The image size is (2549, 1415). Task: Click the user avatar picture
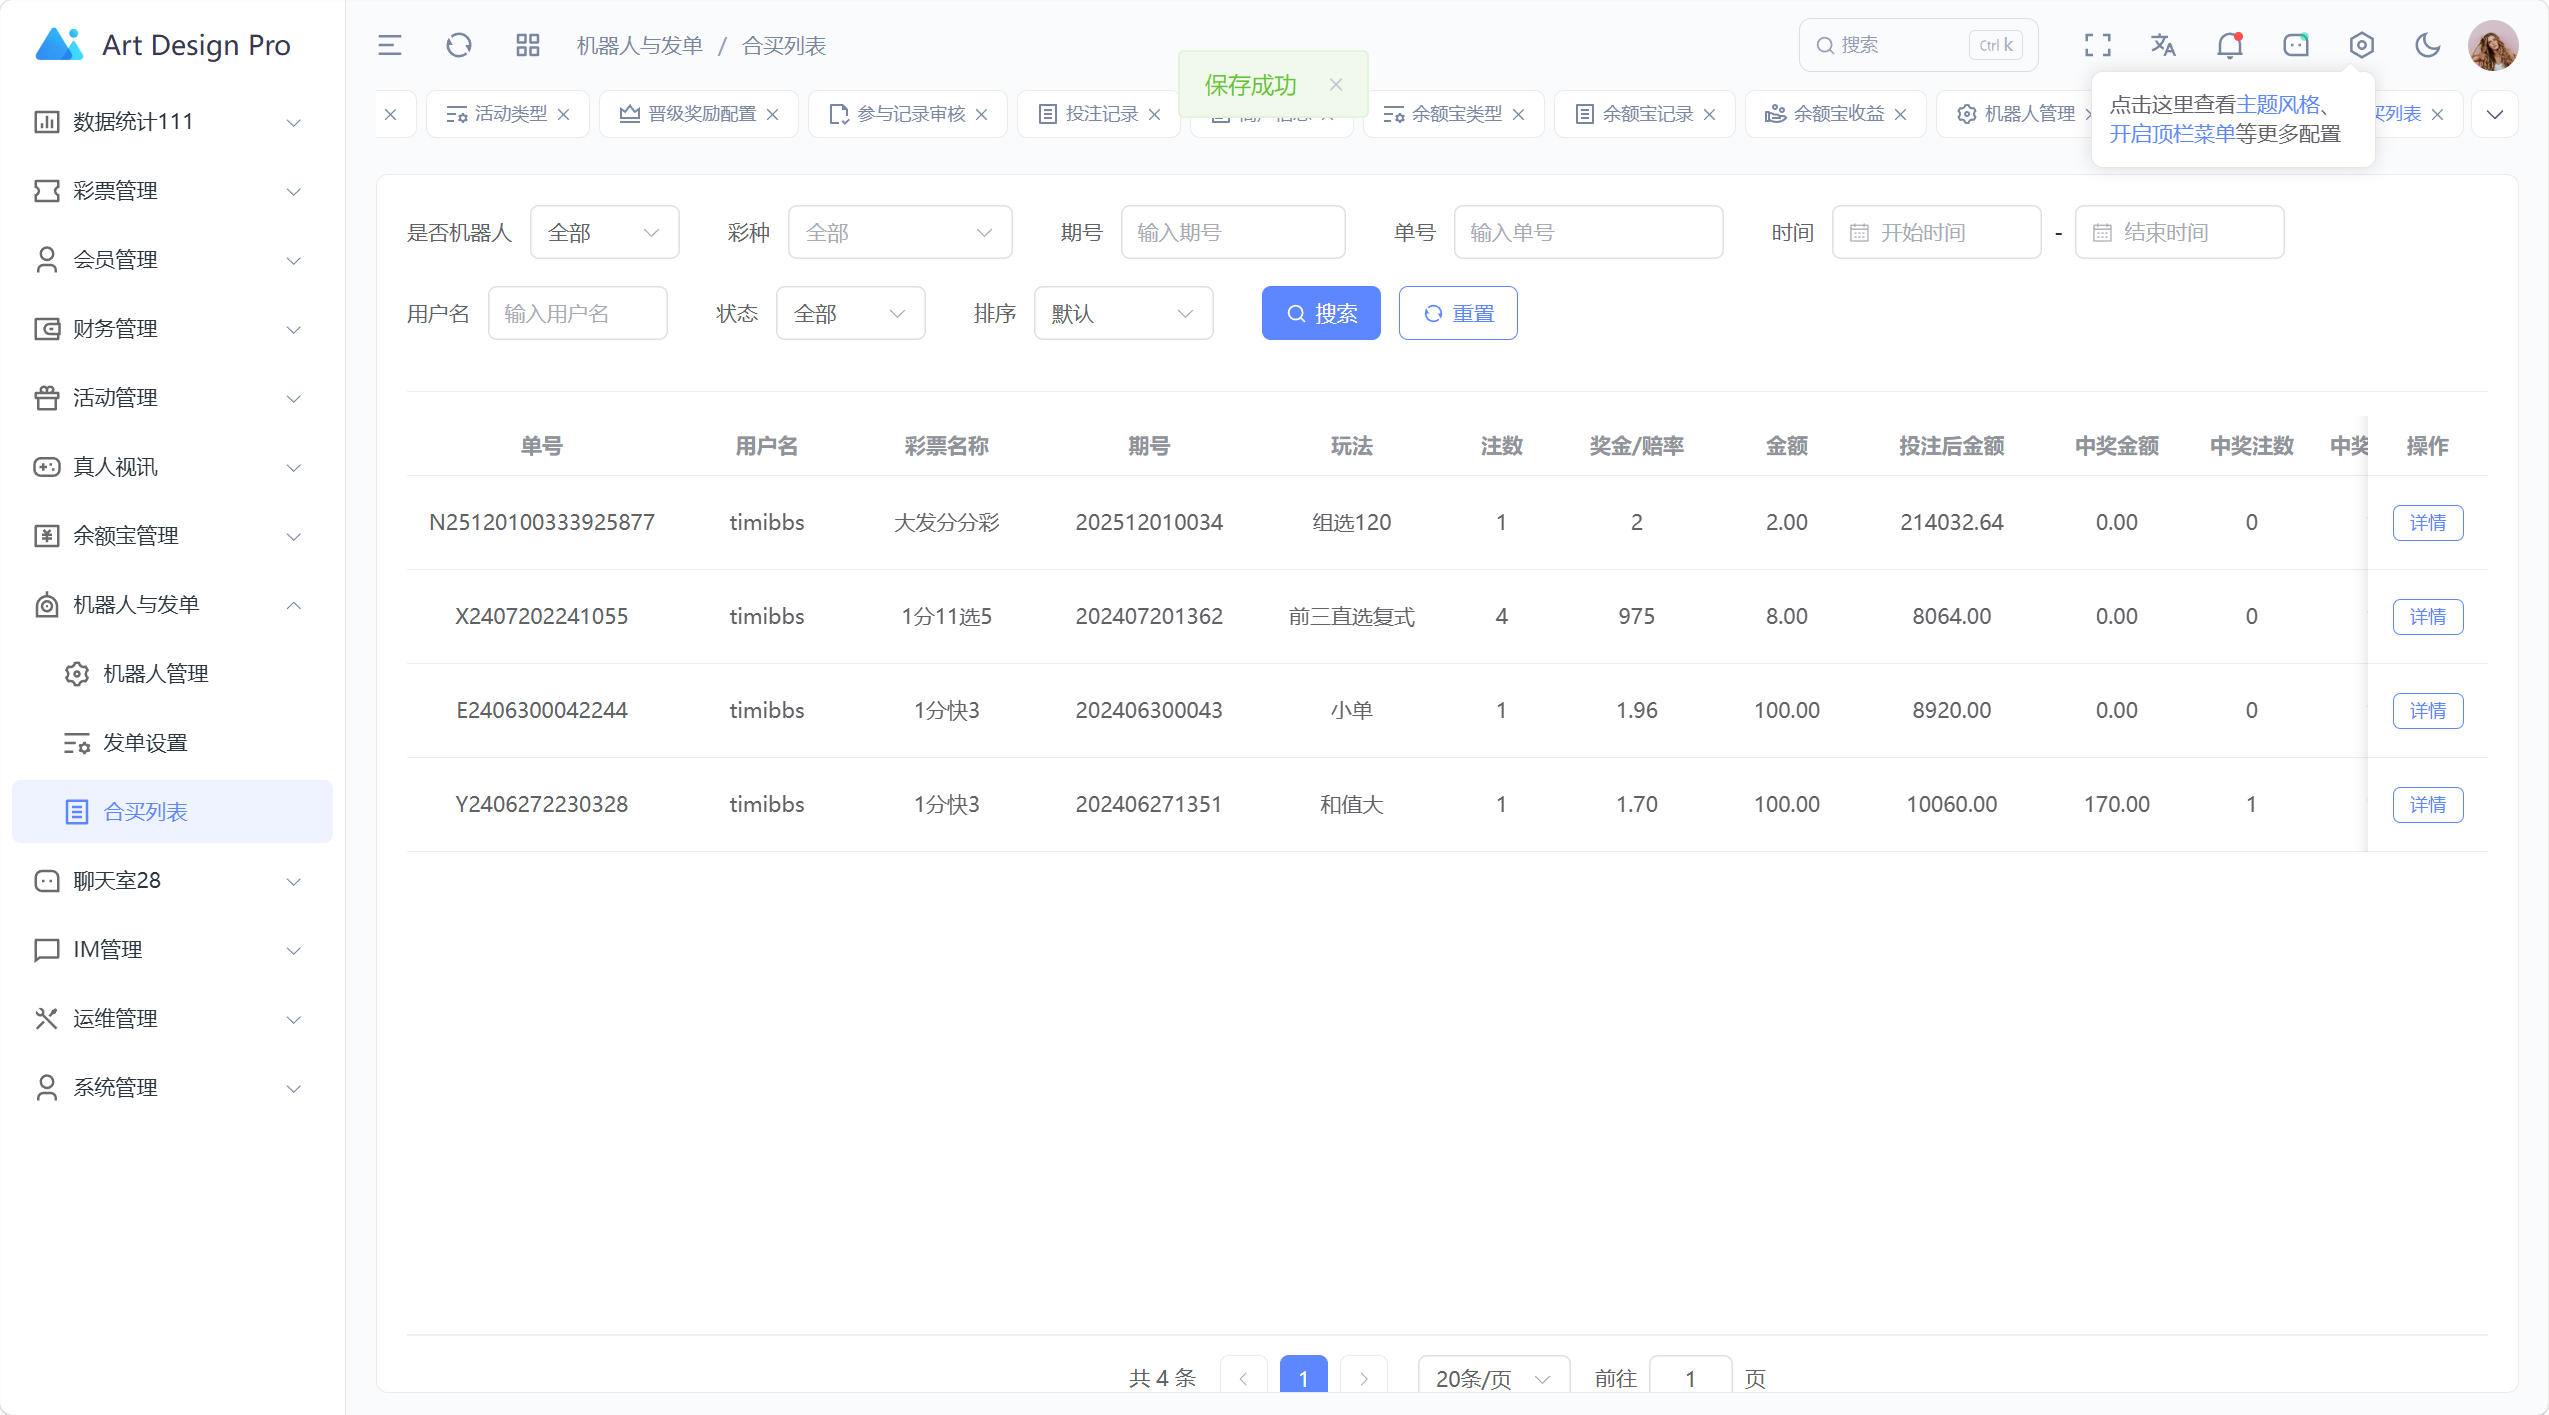click(2492, 45)
